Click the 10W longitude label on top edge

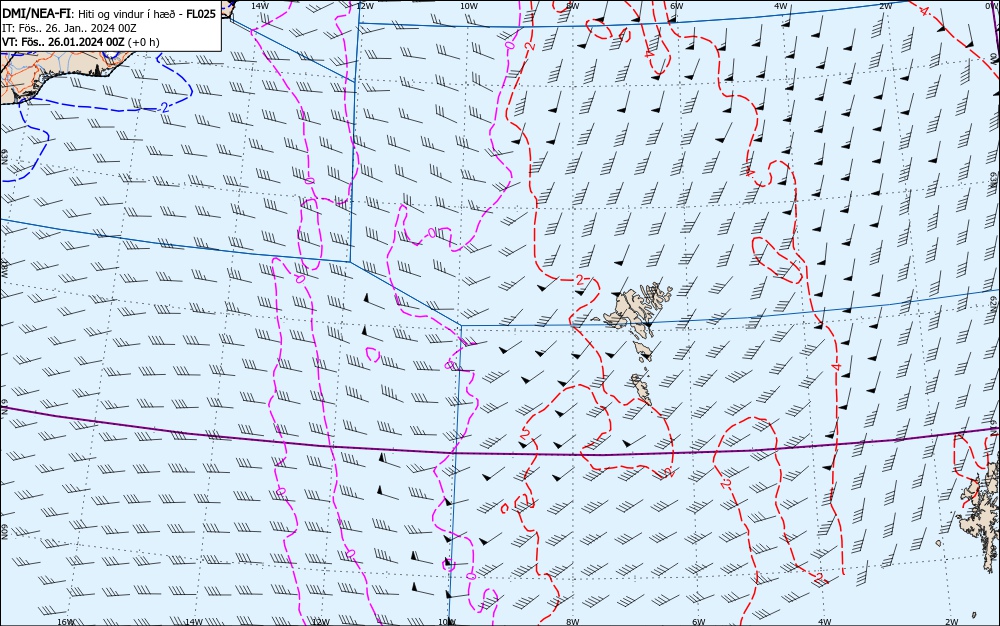[469, 5]
